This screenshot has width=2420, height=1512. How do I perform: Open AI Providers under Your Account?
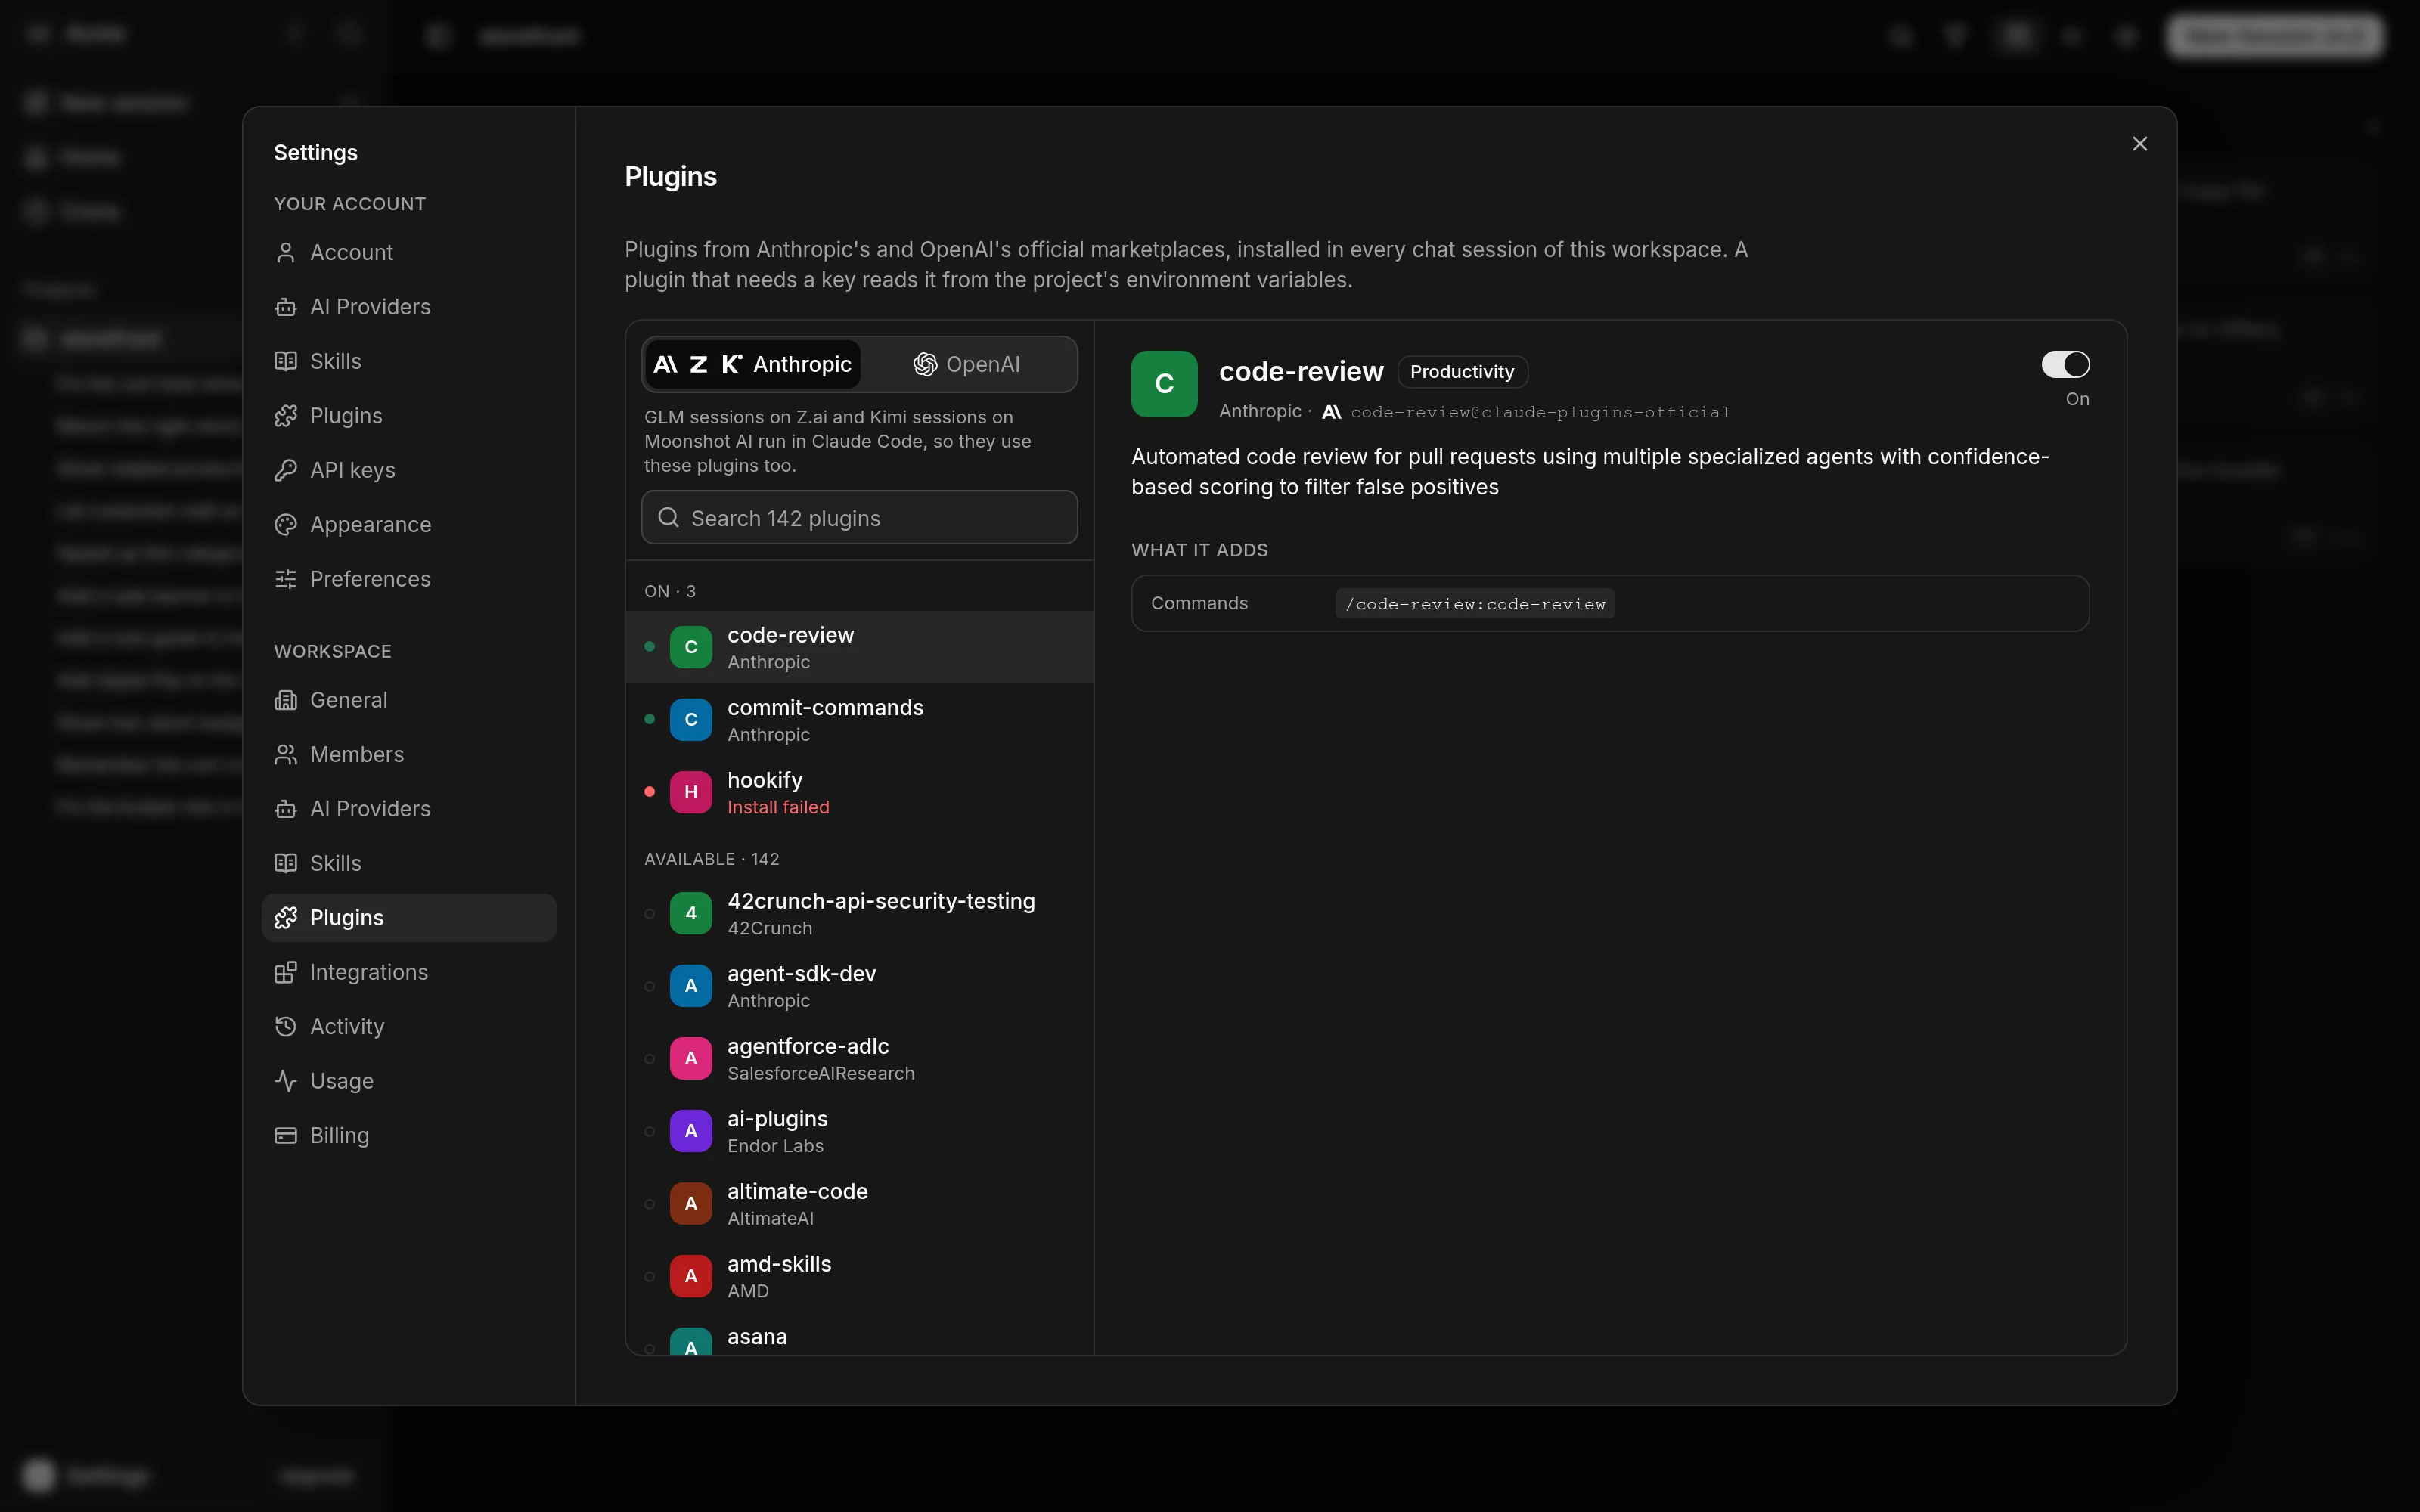point(408,307)
